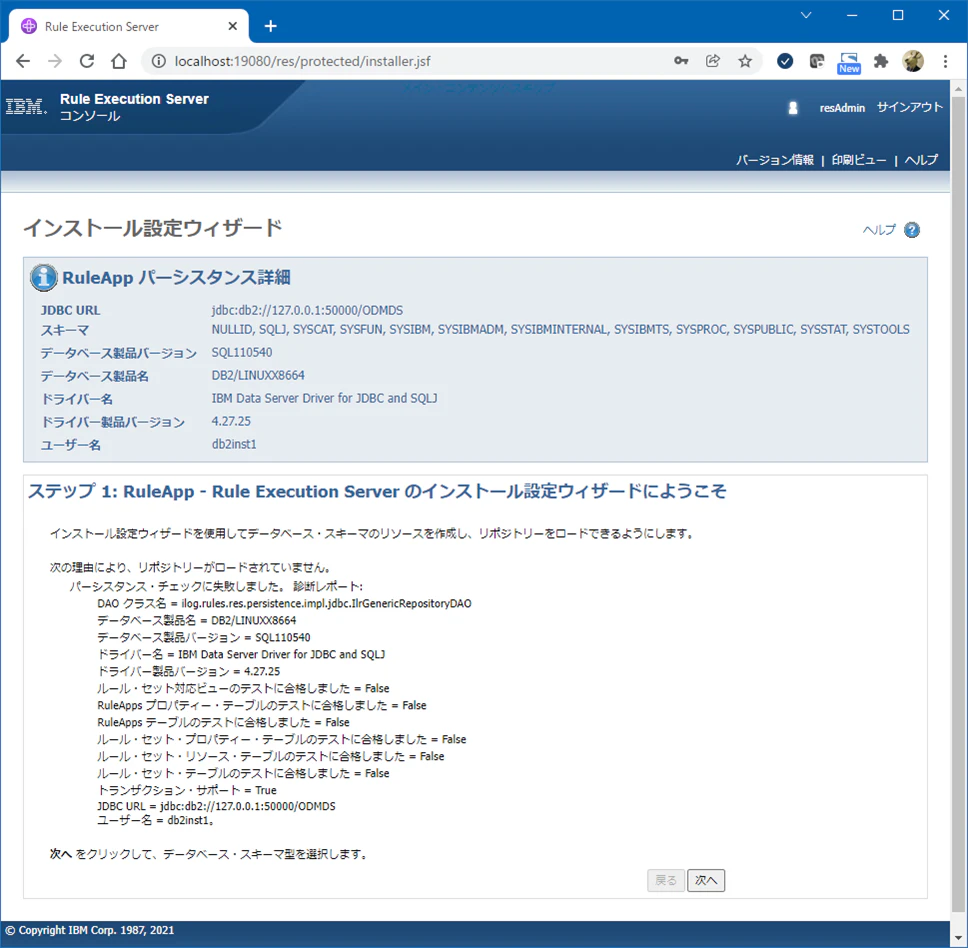The height and width of the screenshot is (948, 968).
Task: Click the resAdmin username text
Action: 842,108
